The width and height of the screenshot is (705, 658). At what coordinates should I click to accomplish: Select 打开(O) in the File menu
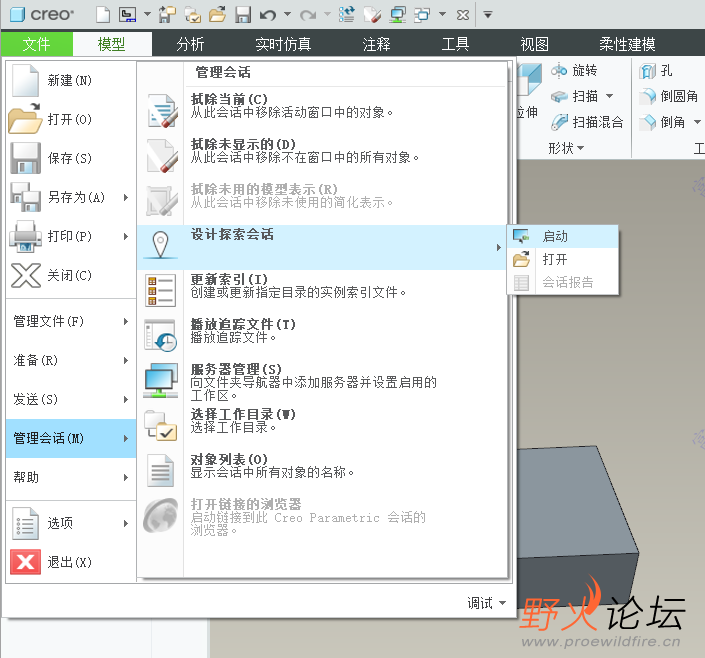(x=71, y=119)
